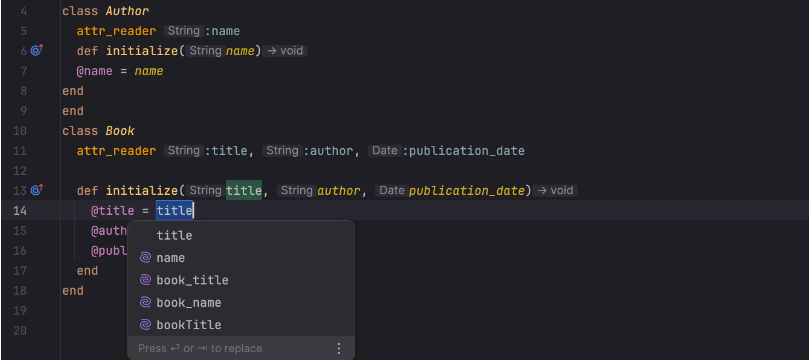The height and width of the screenshot is (360, 809).
Task: Click line number 20 in the gutter
Action: pyautogui.click(x=20, y=331)
